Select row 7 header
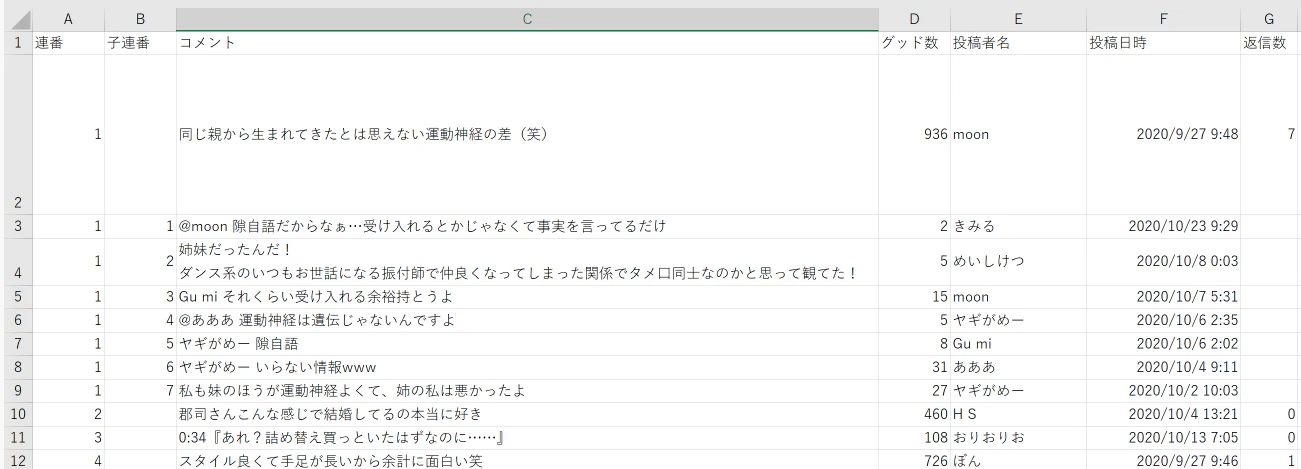This screenshot has height=469, width=1301. [17, 344]
